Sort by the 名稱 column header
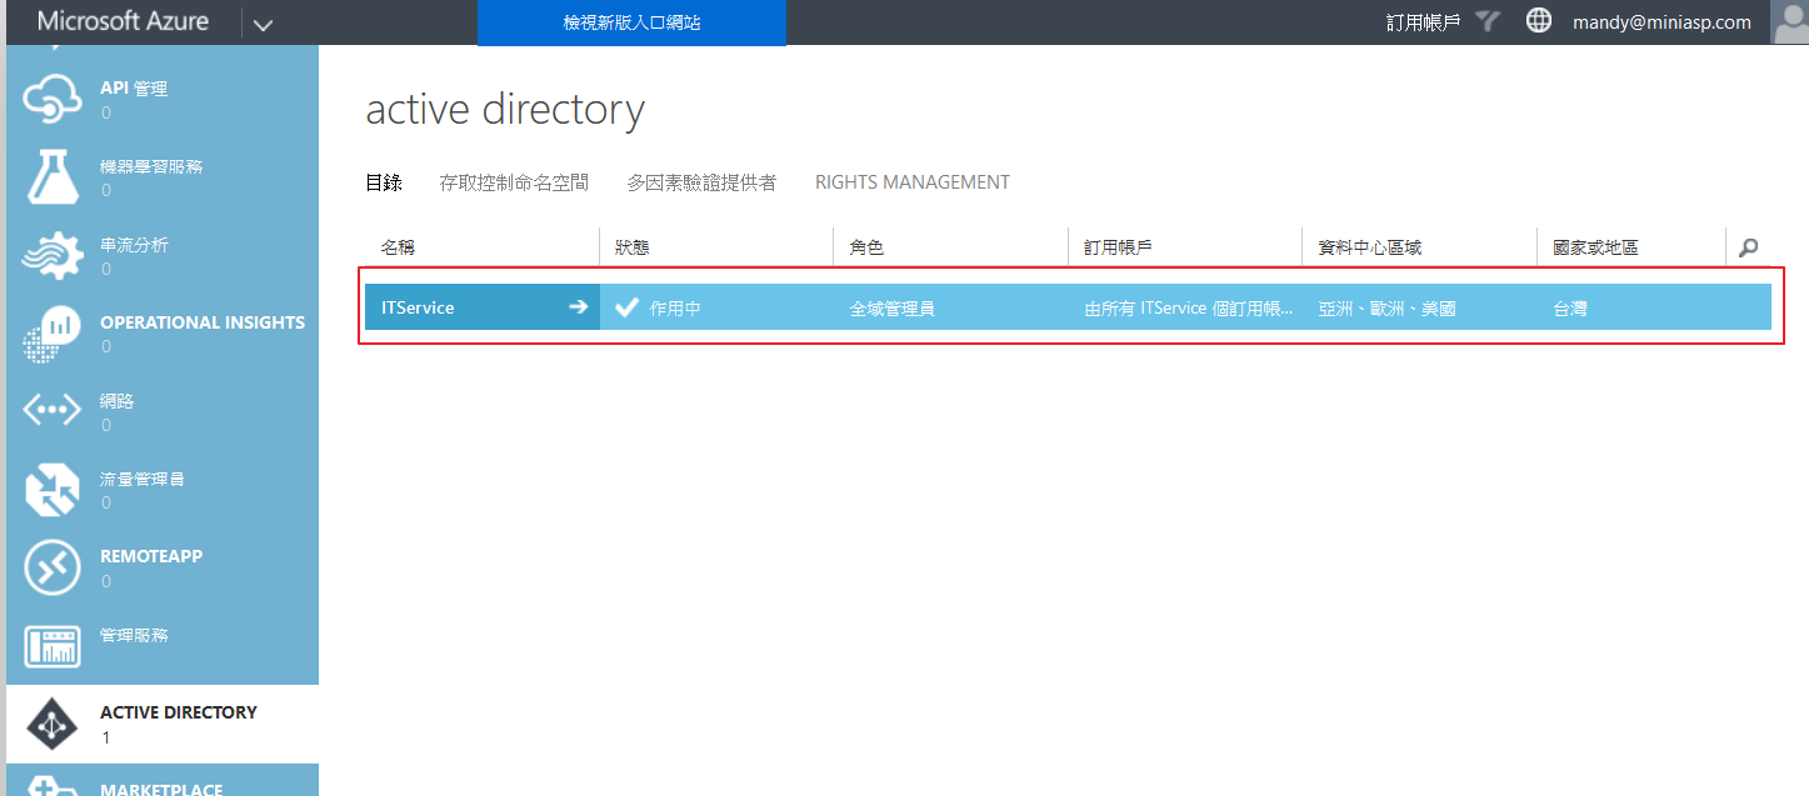This screenshot has width=1809, height=796. 397,247
